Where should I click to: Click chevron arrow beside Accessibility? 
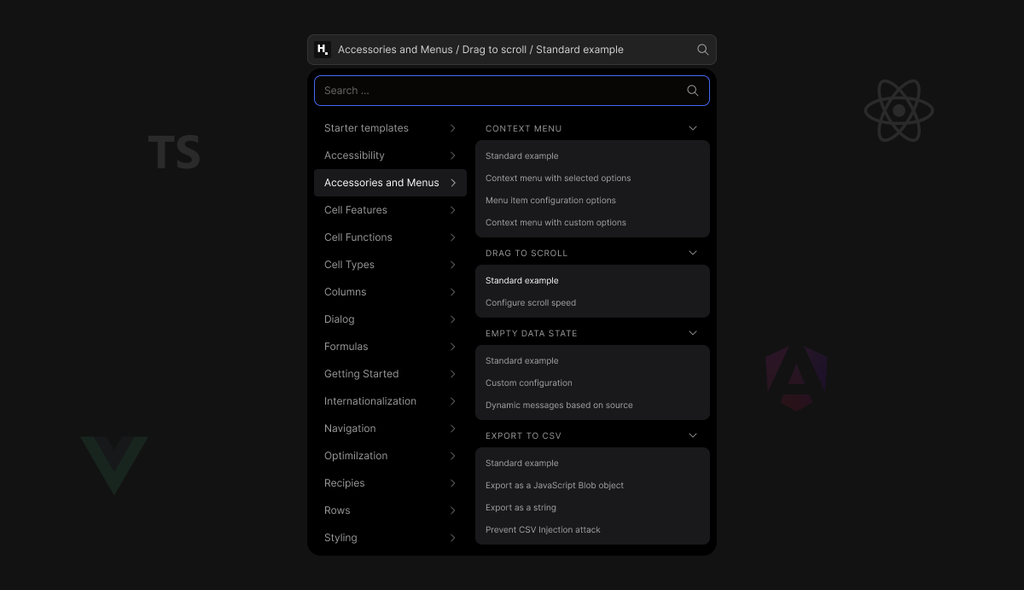(453, 156)
